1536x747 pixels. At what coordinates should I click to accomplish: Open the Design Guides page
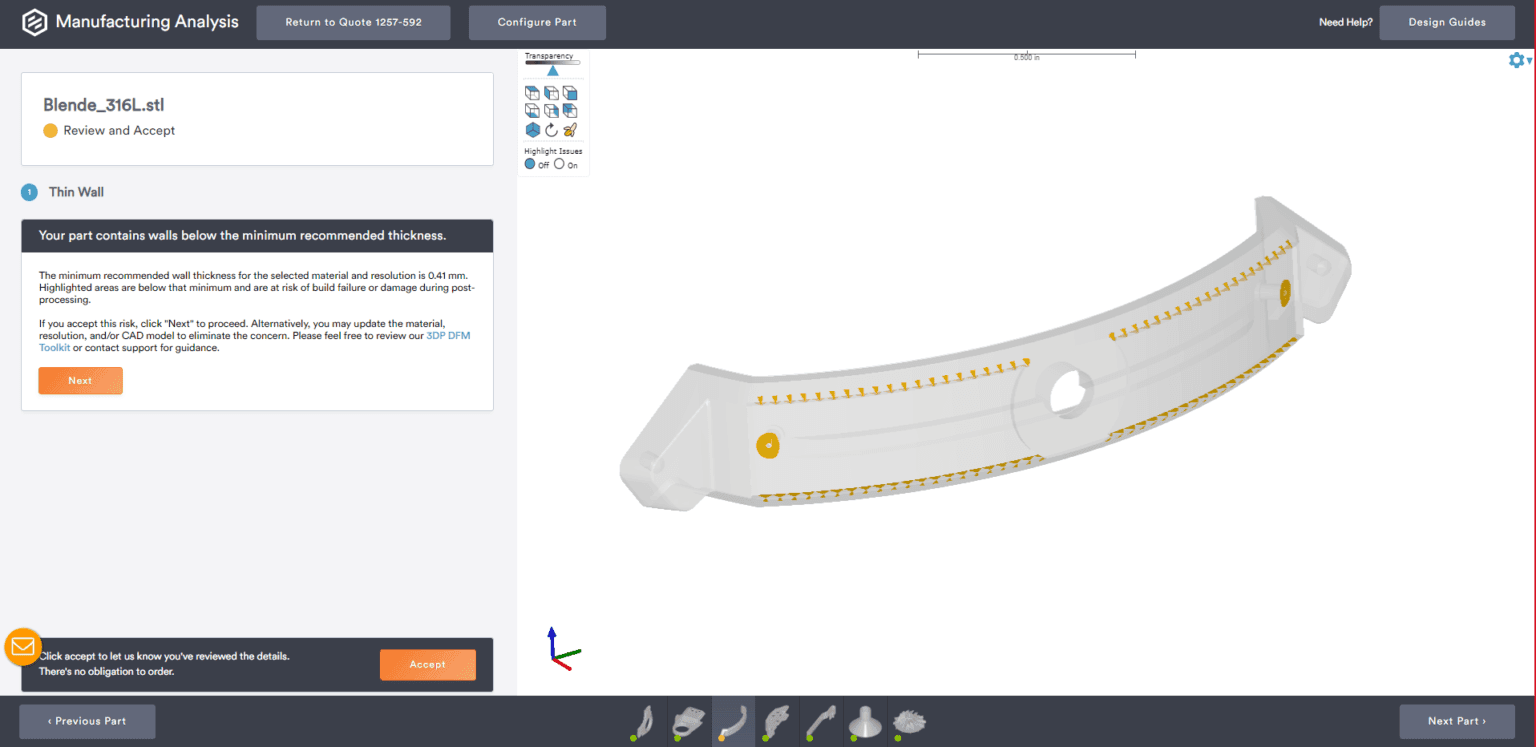click(1447, 22)
